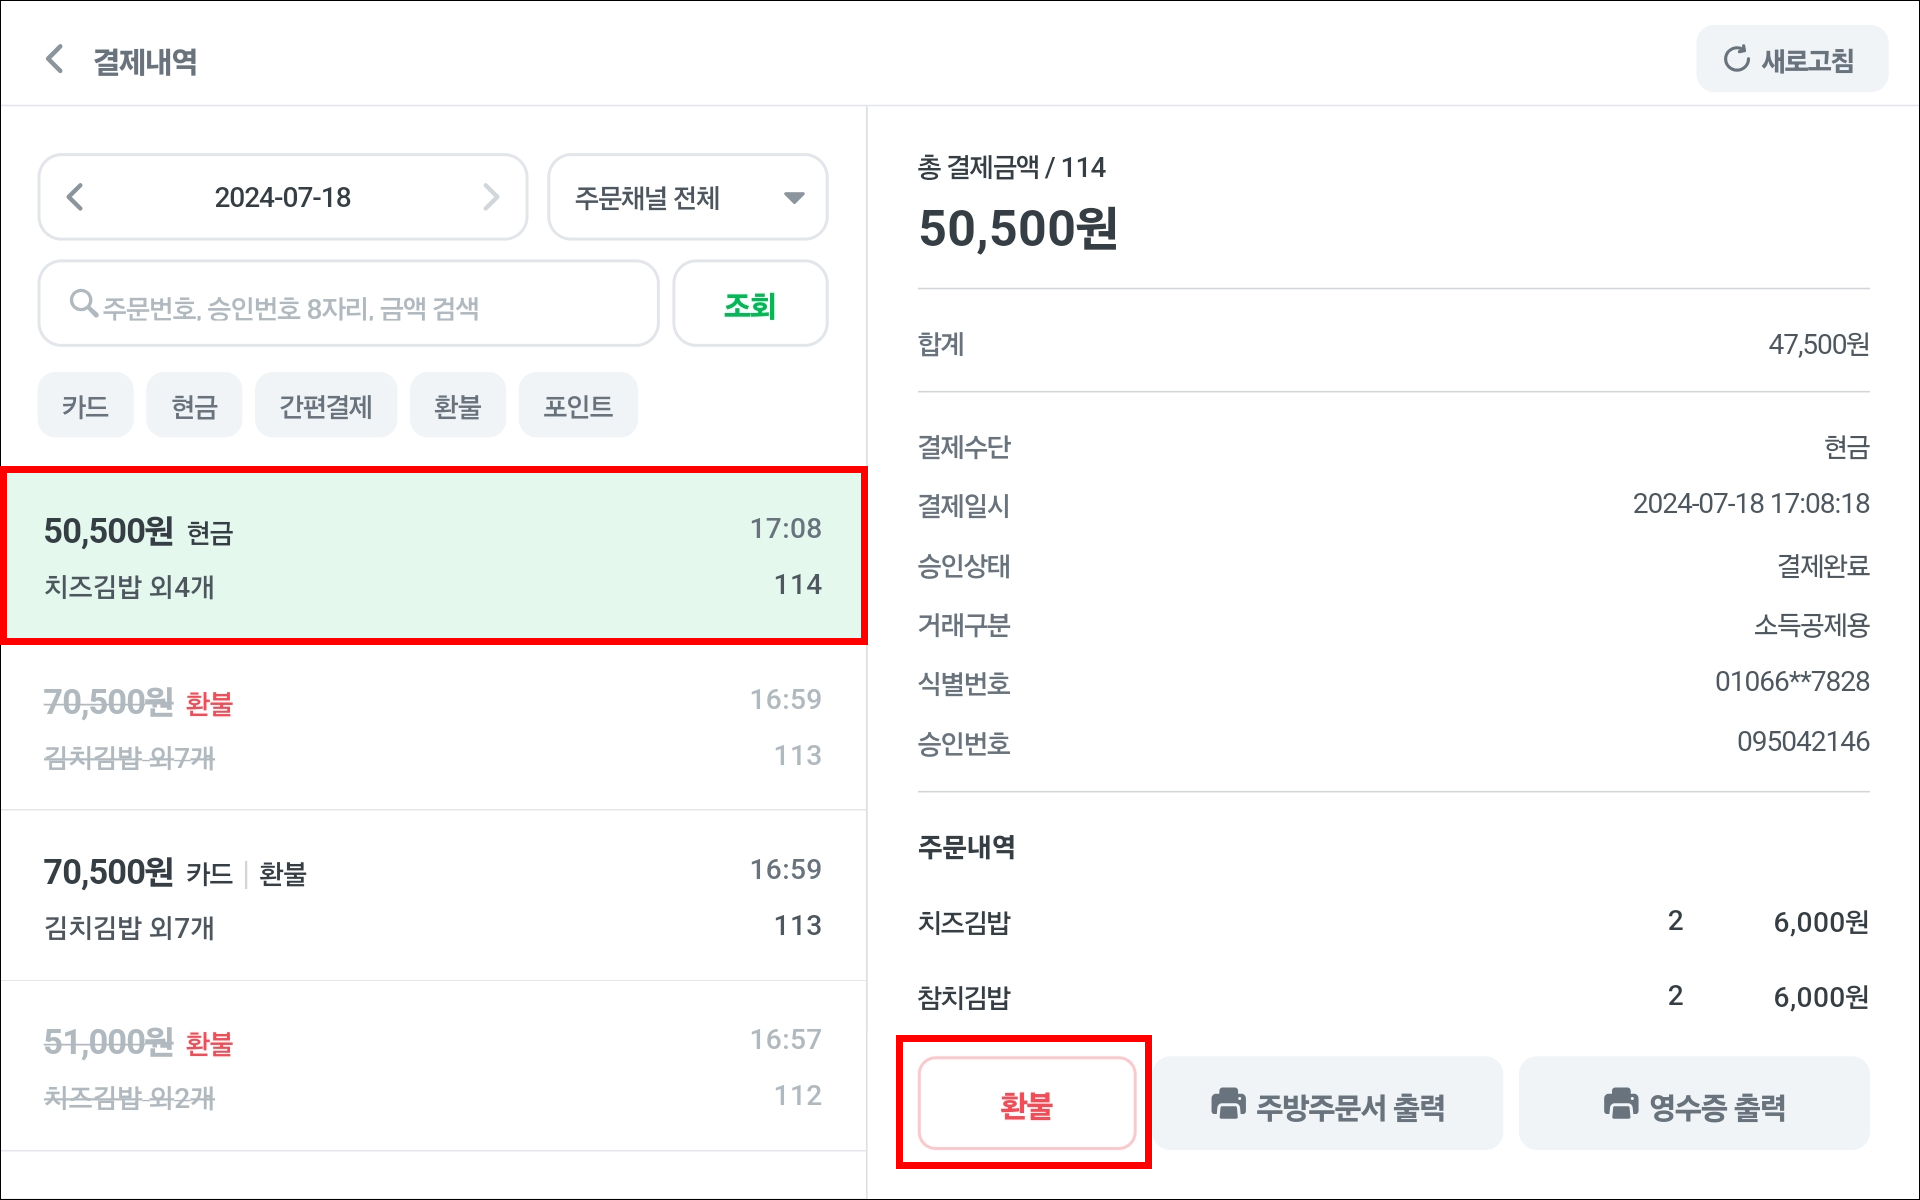Click the refresh icon in 새로고침
This screenshot has height=1200, width=1920.
tap(1736, 59)
